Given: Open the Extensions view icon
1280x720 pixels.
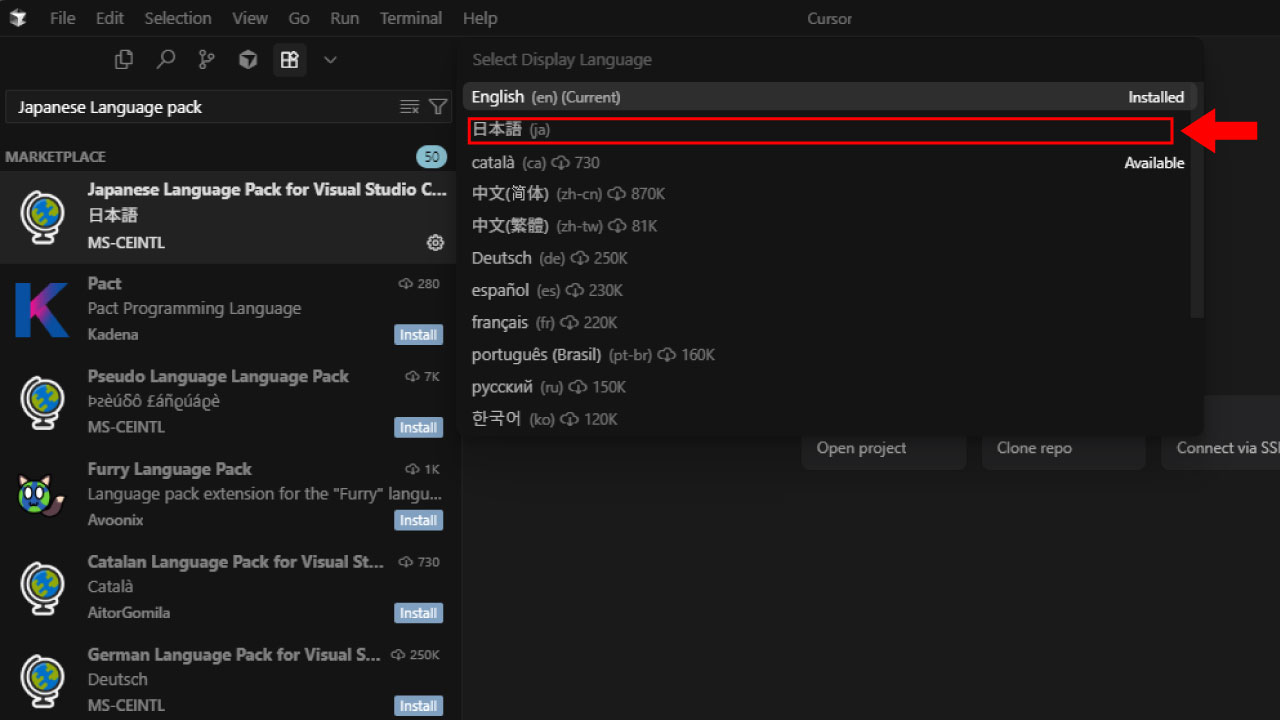Looking at the screenshot, I should [x=290, y=60].
